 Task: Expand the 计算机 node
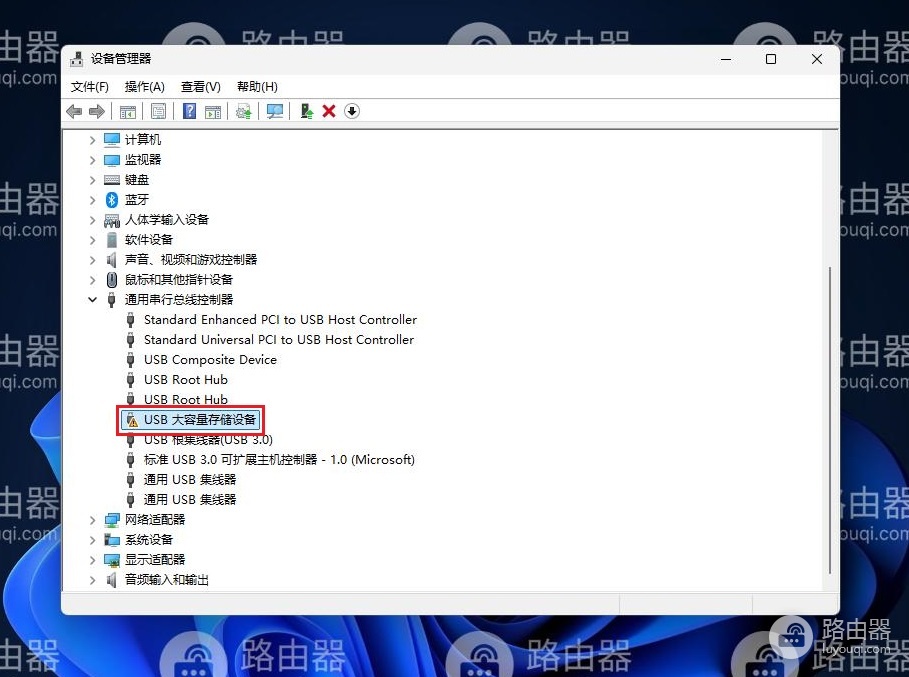(x=92, y=140)
